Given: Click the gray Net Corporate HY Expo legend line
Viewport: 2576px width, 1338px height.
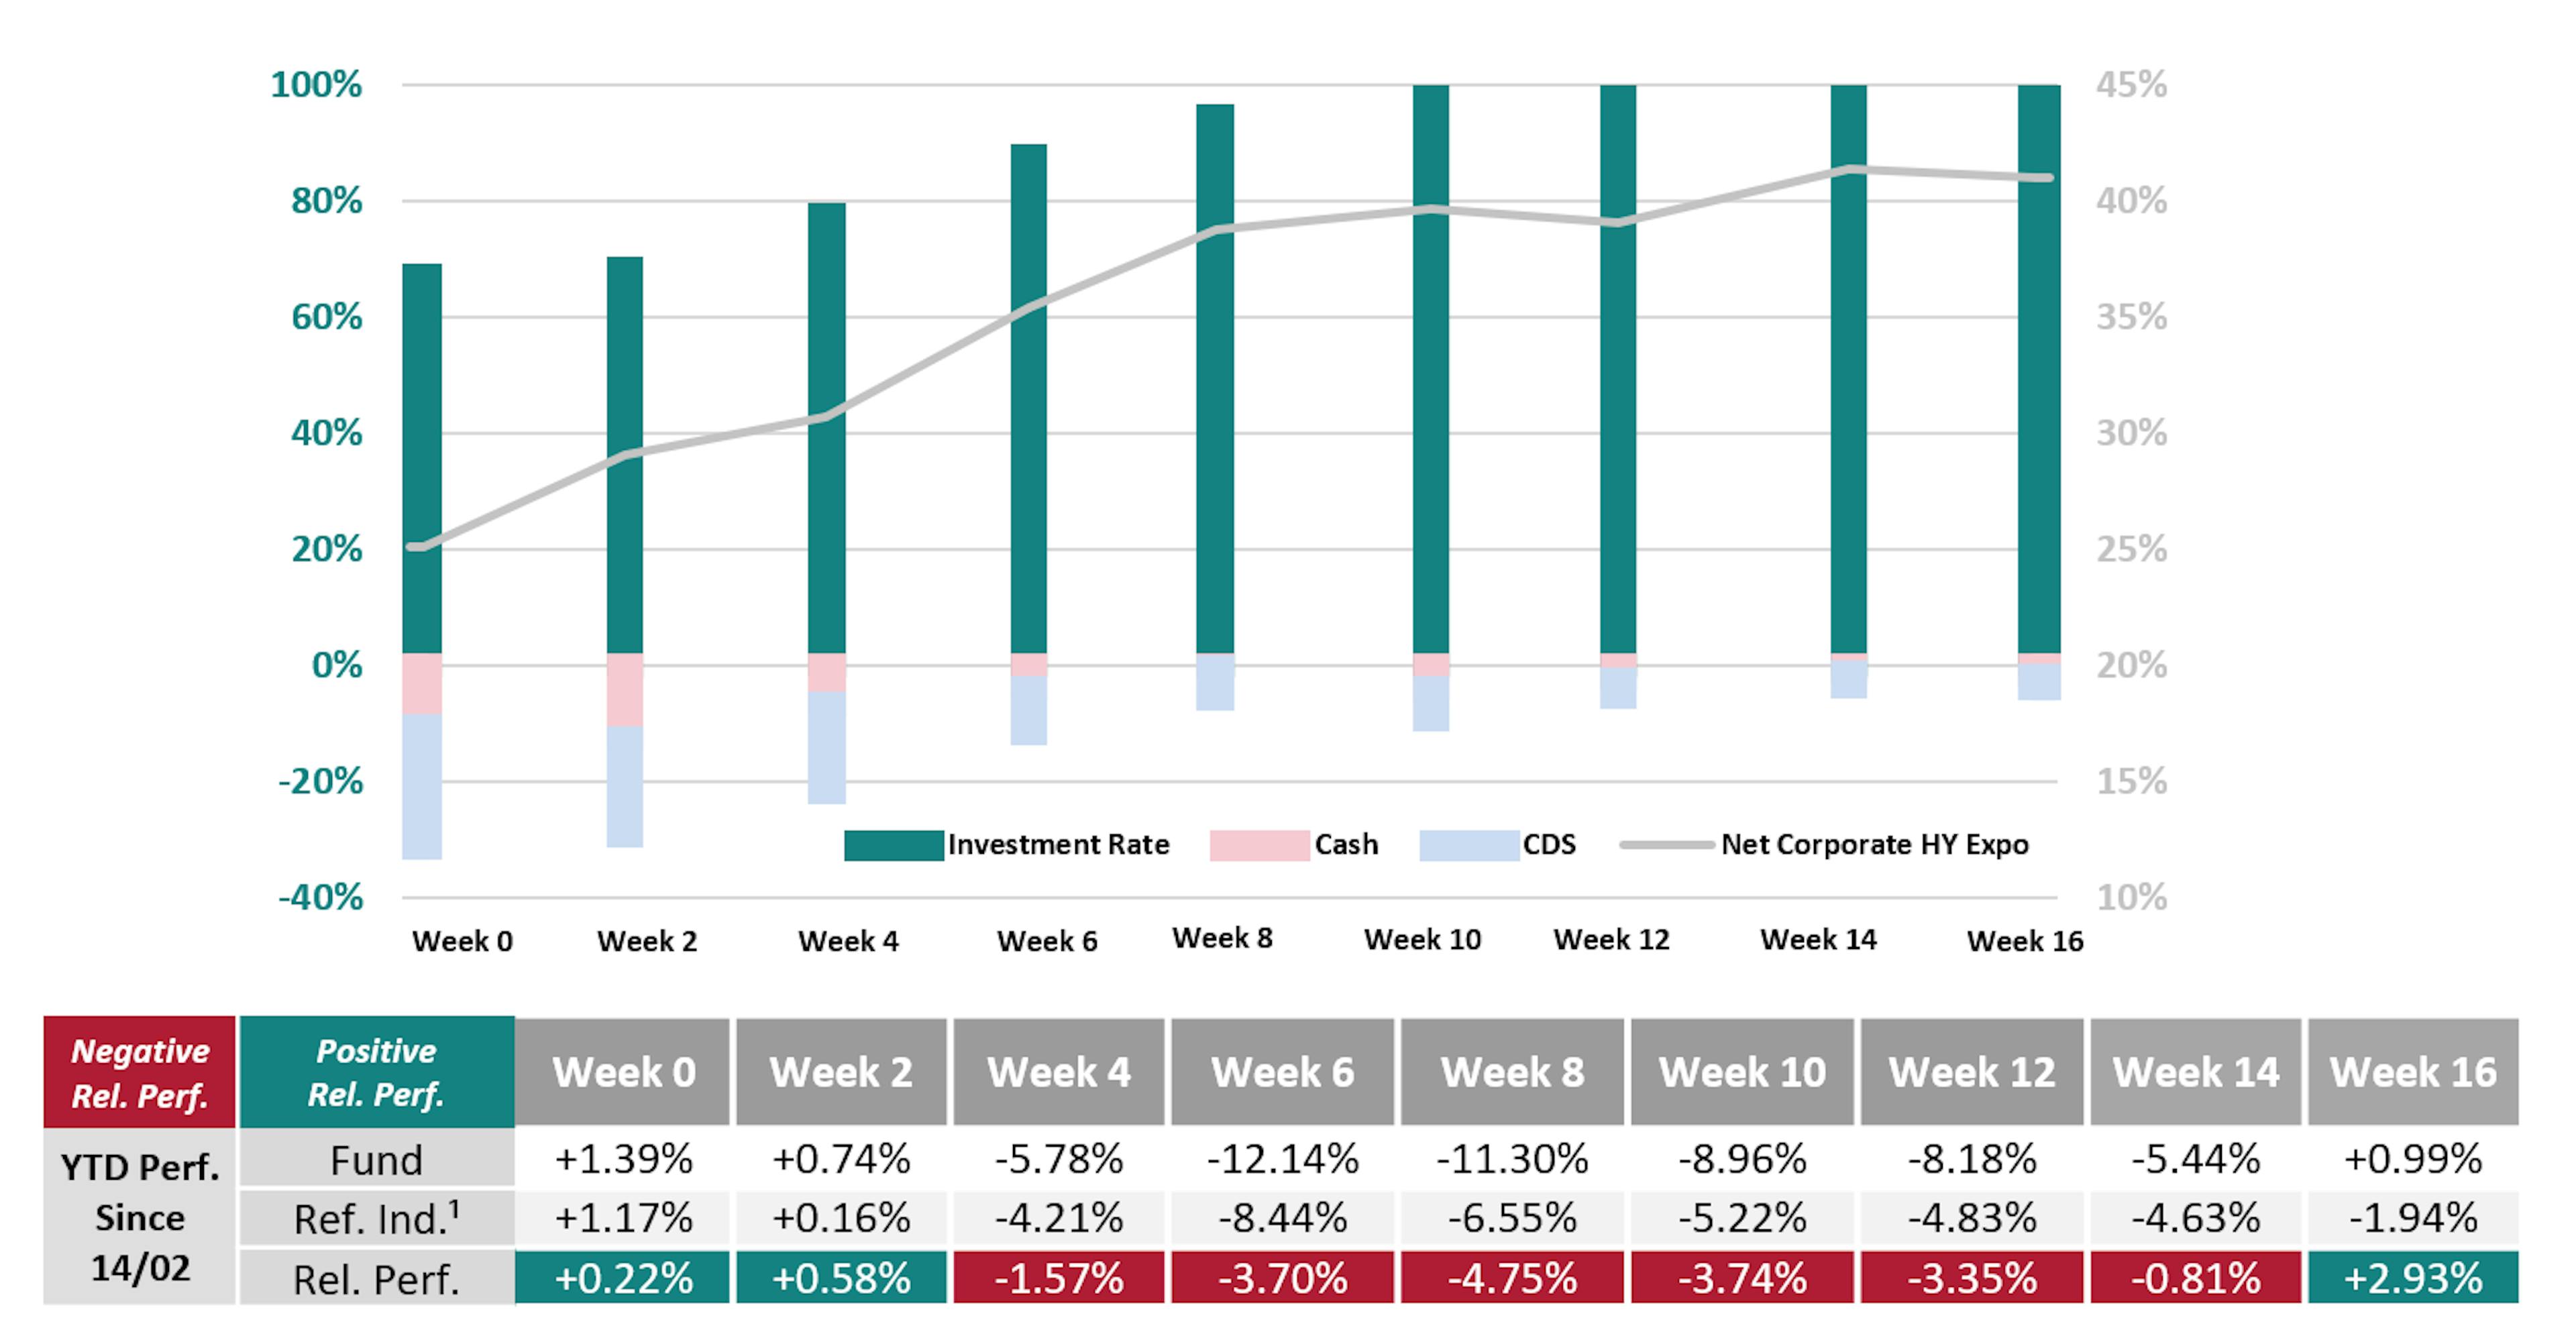Looking at the screenshot, I should (x=1666, y=845).
